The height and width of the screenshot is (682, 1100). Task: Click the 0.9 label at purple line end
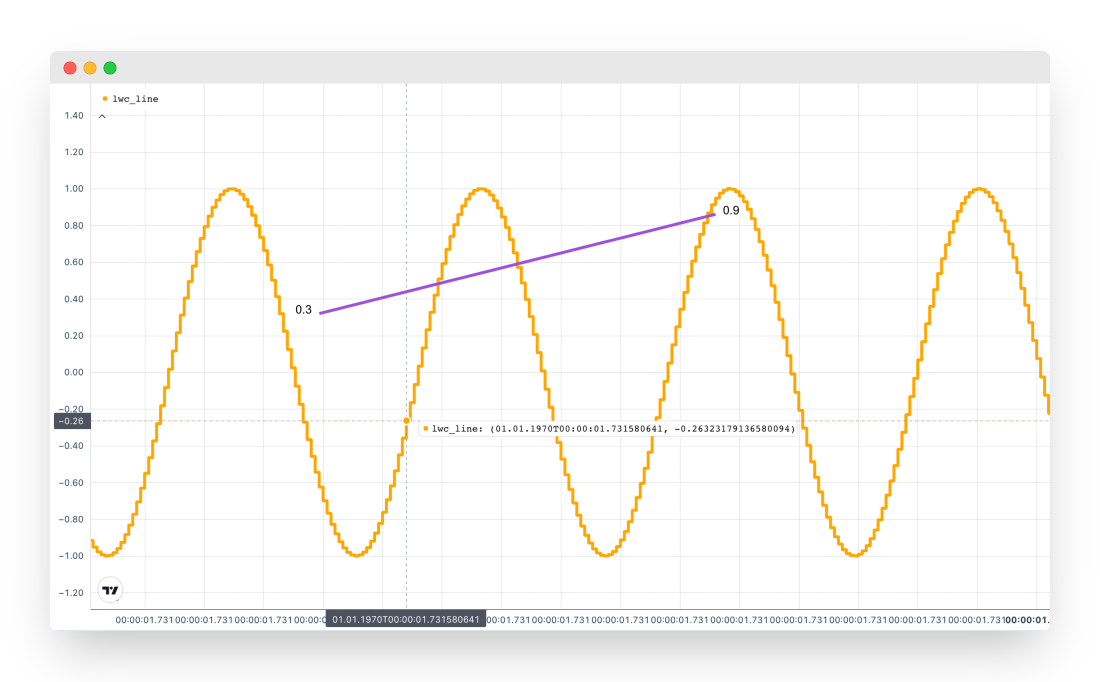click(731, 211)
